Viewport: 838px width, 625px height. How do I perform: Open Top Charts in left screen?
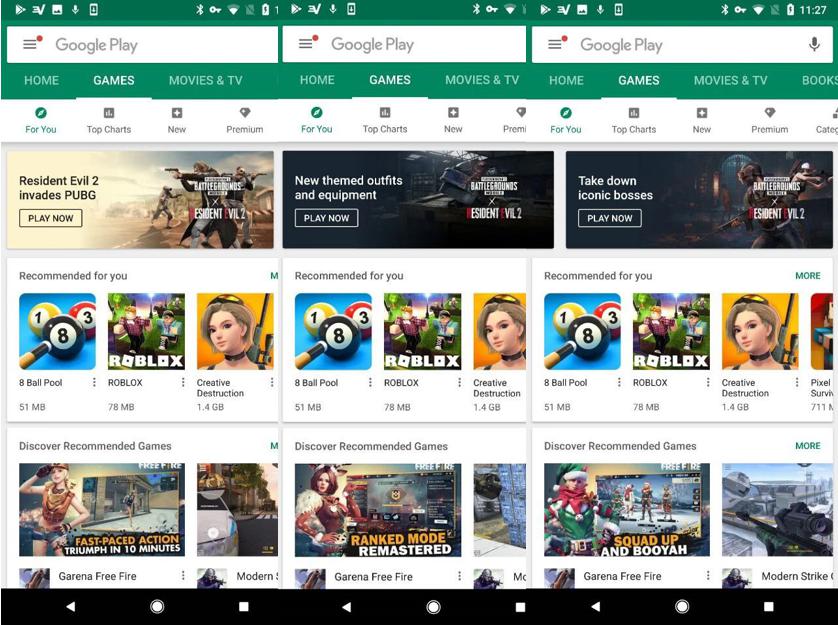pyautogui.click(x=109, y=121)
